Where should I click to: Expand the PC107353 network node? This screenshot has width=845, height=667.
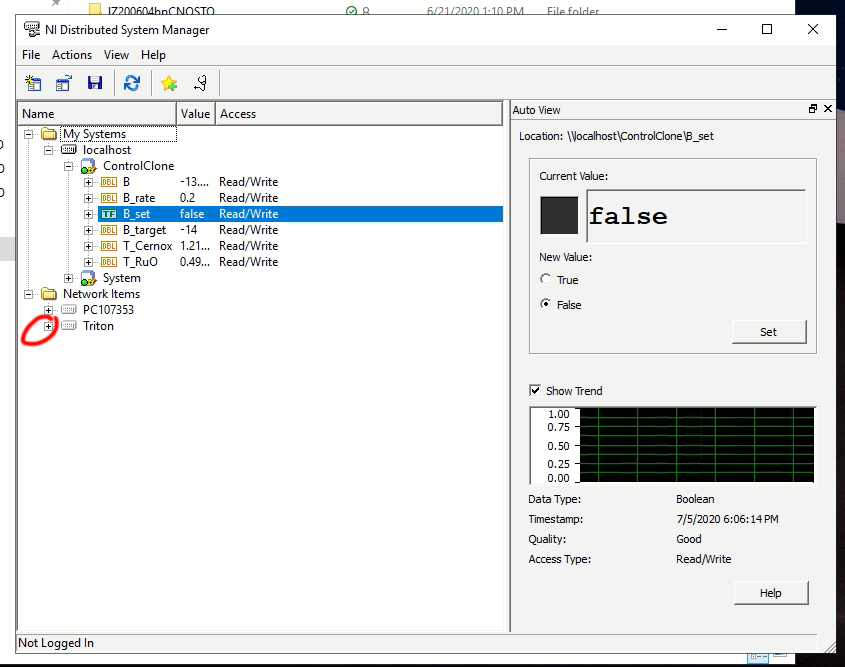tap(49, 310)
